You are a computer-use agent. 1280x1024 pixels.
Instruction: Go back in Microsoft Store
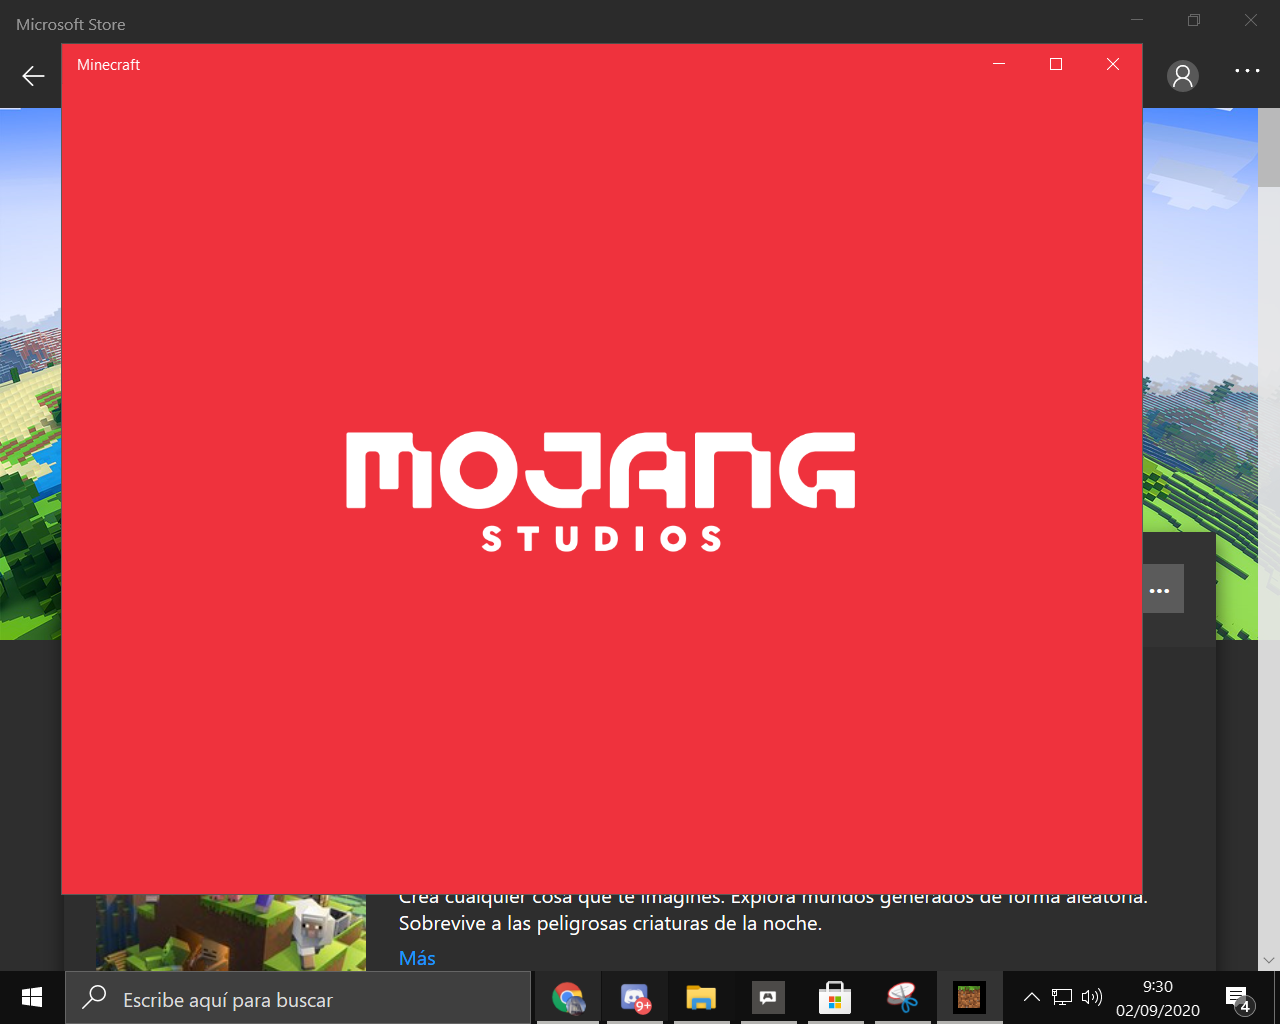(33, 76)
